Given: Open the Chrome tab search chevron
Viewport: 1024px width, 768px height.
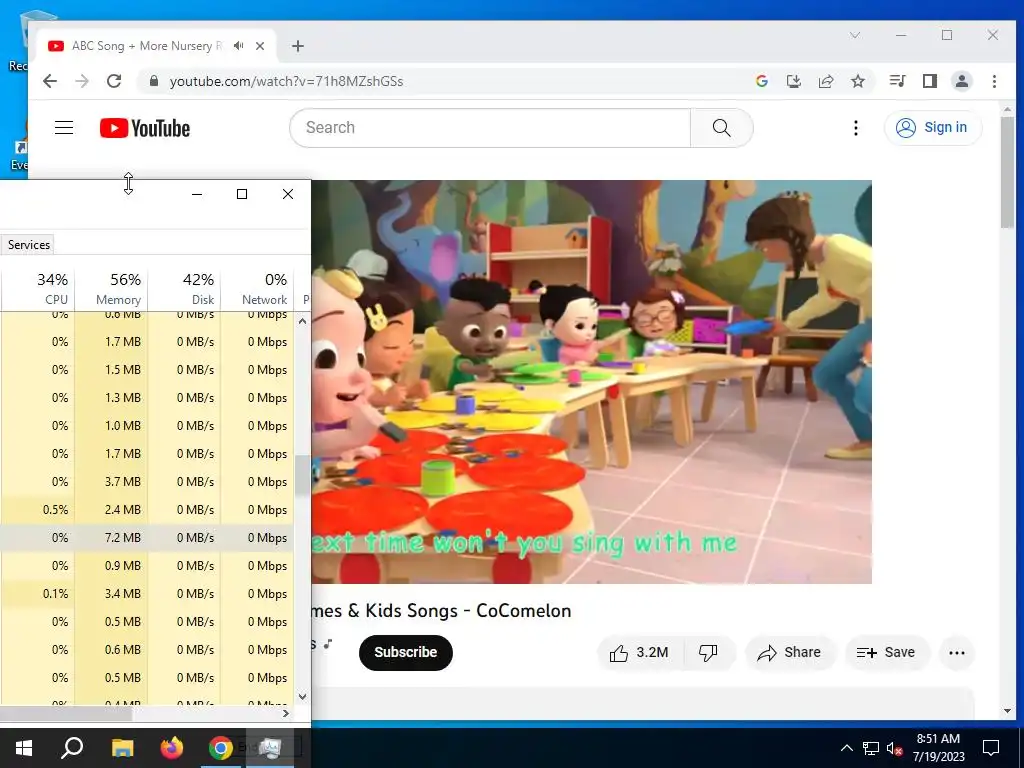Looking at the screenshot, I should [855, 35].
